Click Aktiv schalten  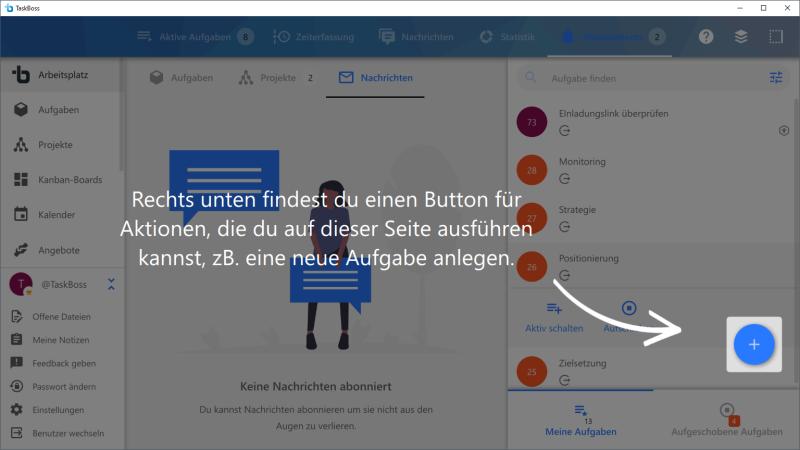coord(554,317)
